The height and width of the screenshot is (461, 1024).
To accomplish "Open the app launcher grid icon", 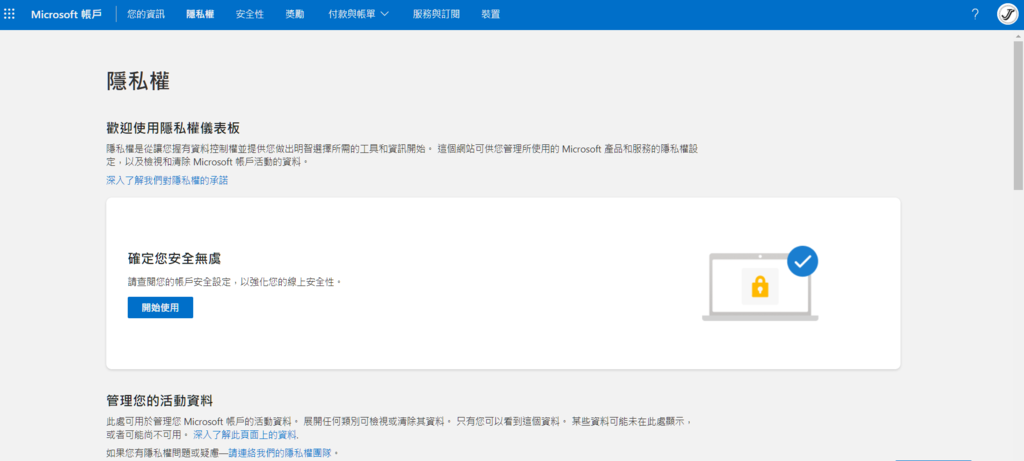I will 9,14.
